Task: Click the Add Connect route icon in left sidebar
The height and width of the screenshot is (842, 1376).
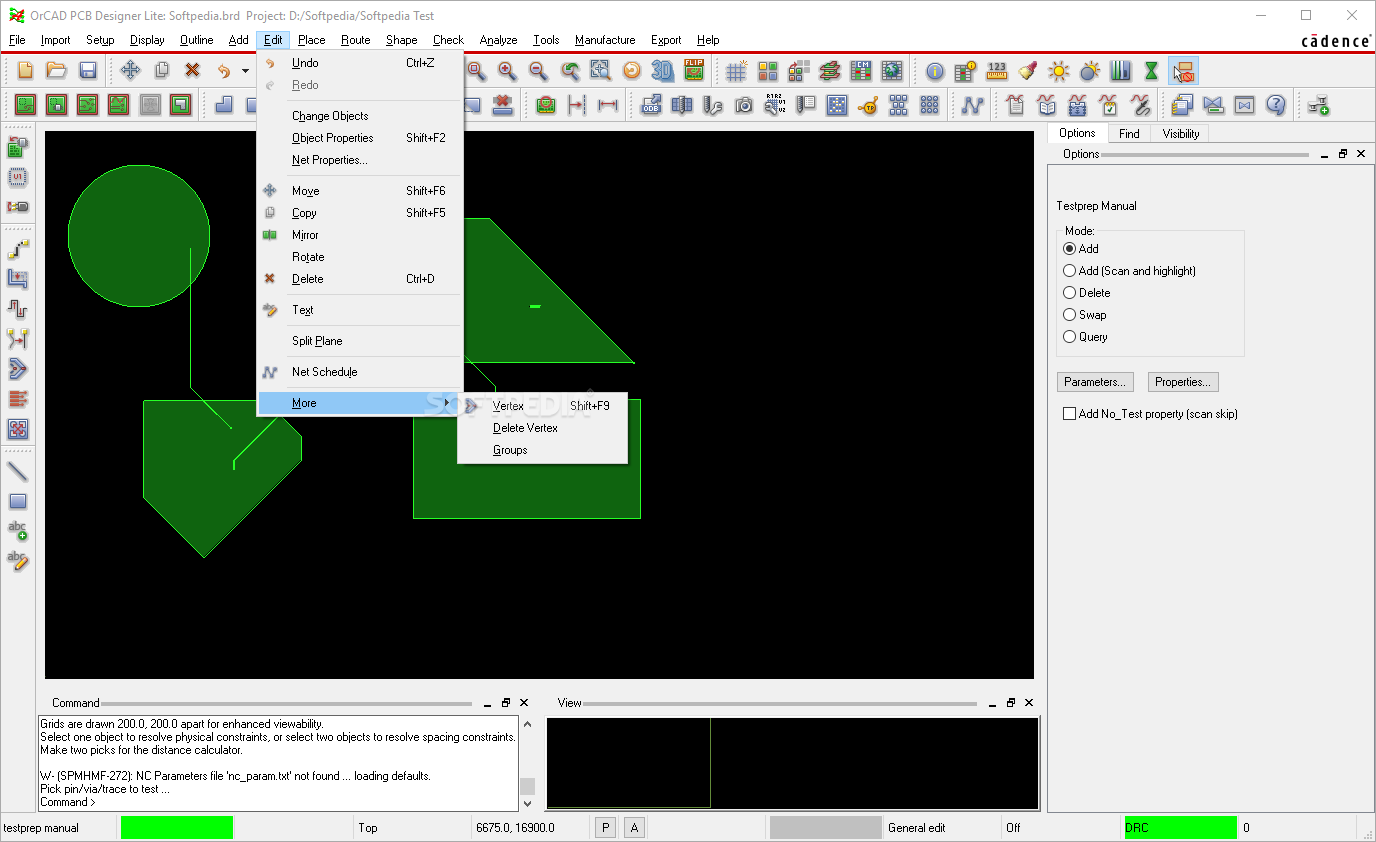Action: tap(17, 249)
